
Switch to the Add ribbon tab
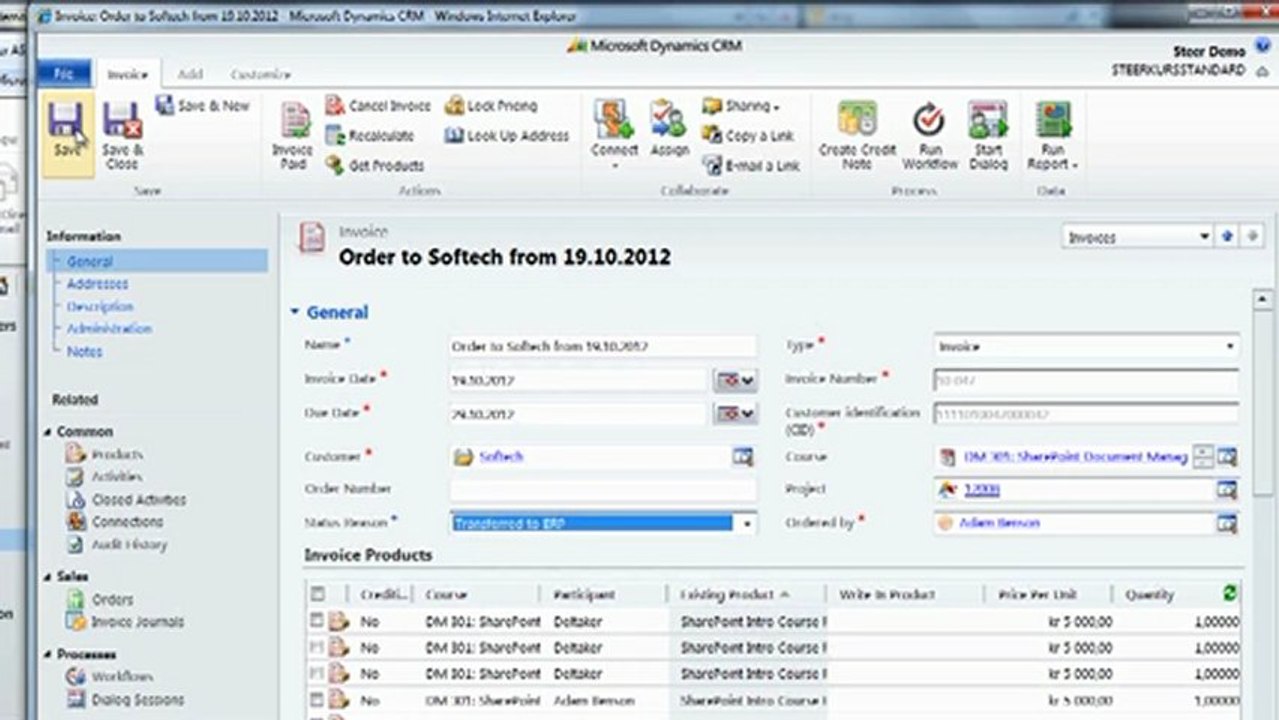tap(190, 75)
